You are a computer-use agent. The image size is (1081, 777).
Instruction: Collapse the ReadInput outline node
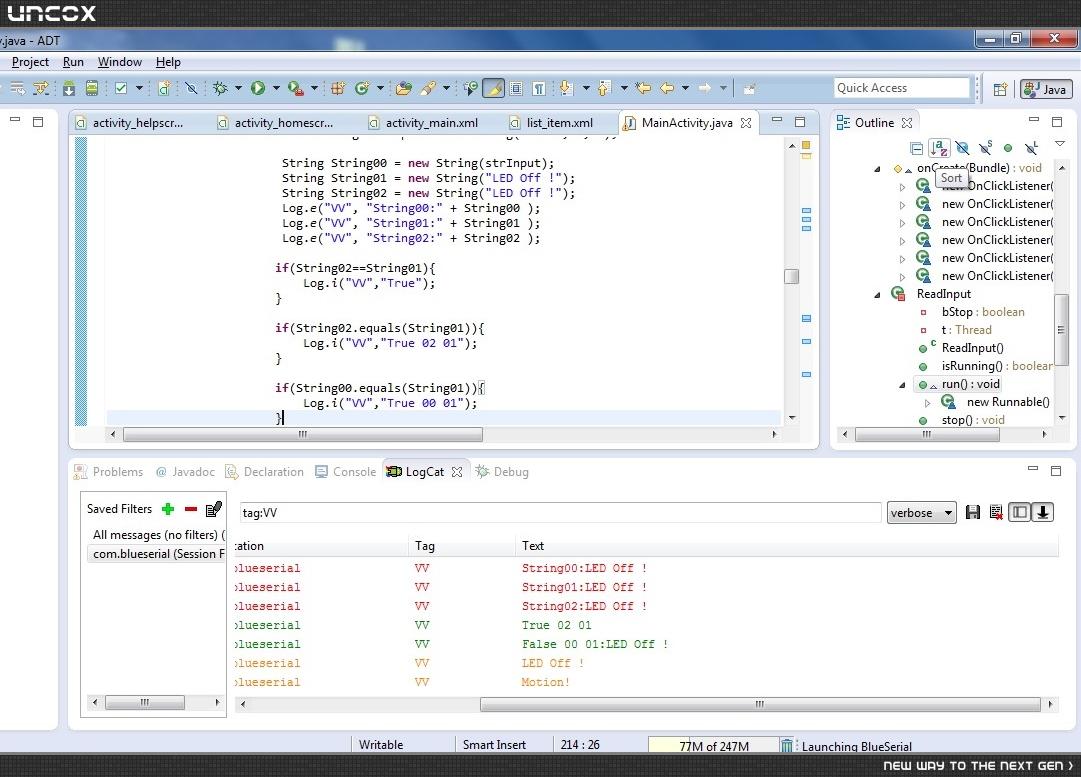(x=877, y=294)
